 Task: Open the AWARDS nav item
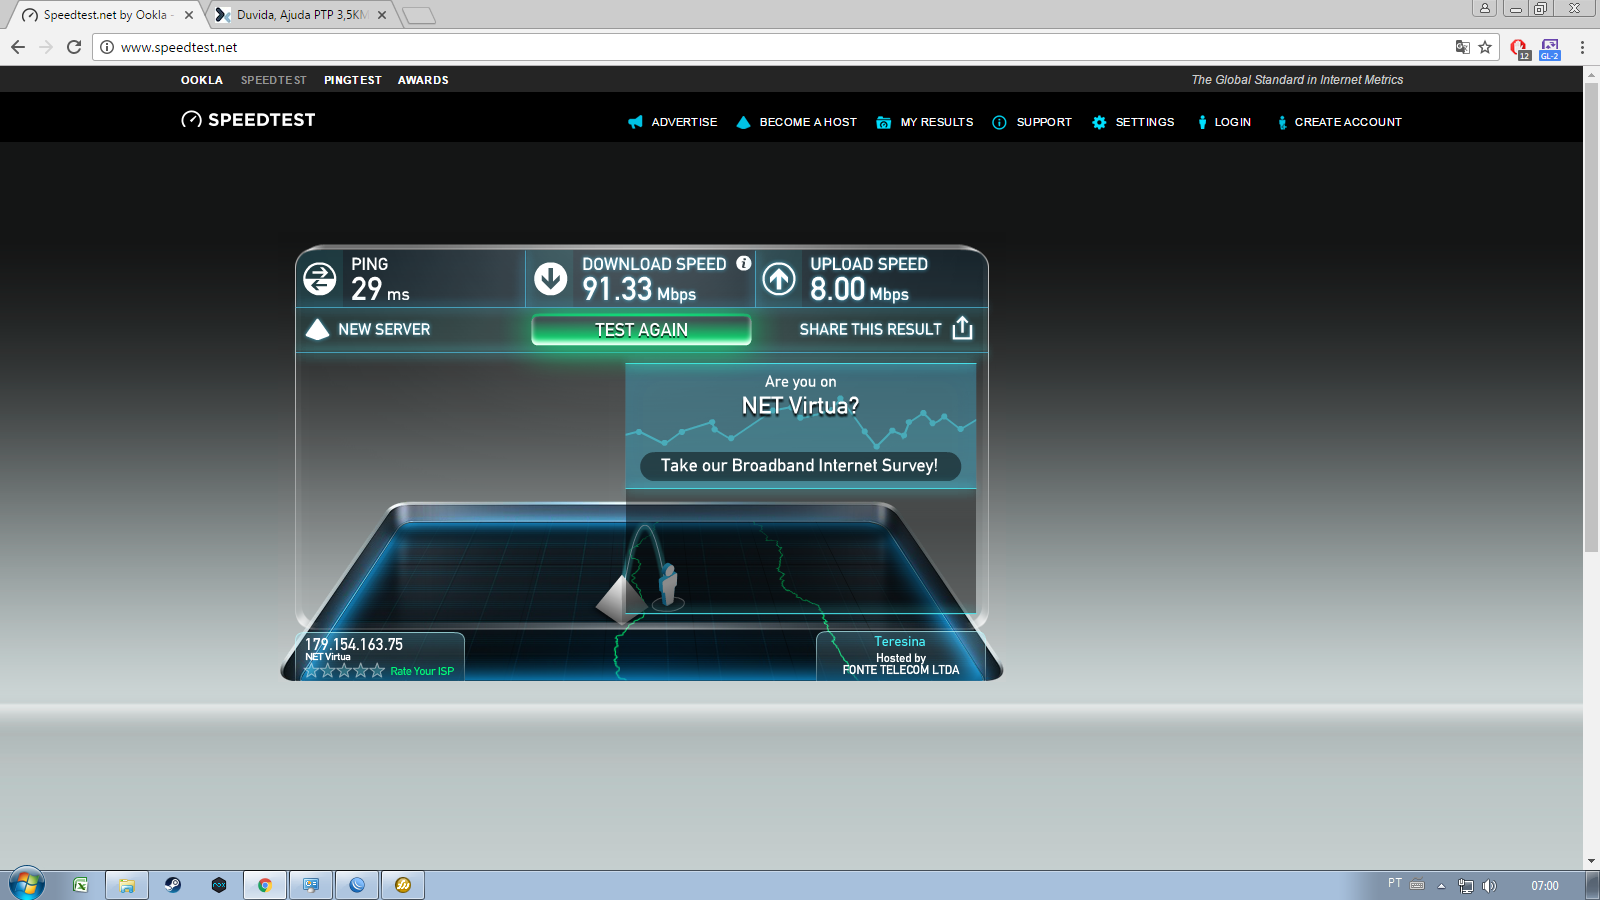(423, 80)
